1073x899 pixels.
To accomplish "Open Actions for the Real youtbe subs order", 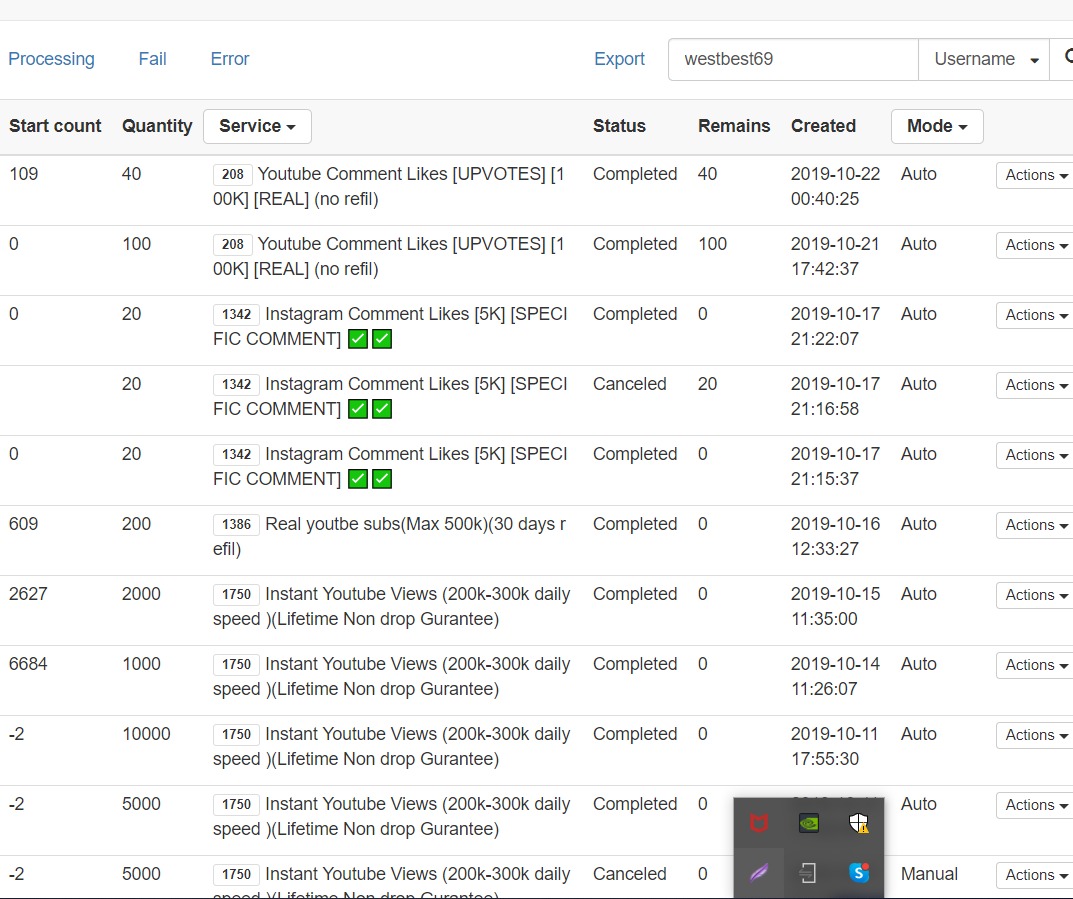I will pos(1035,525).
